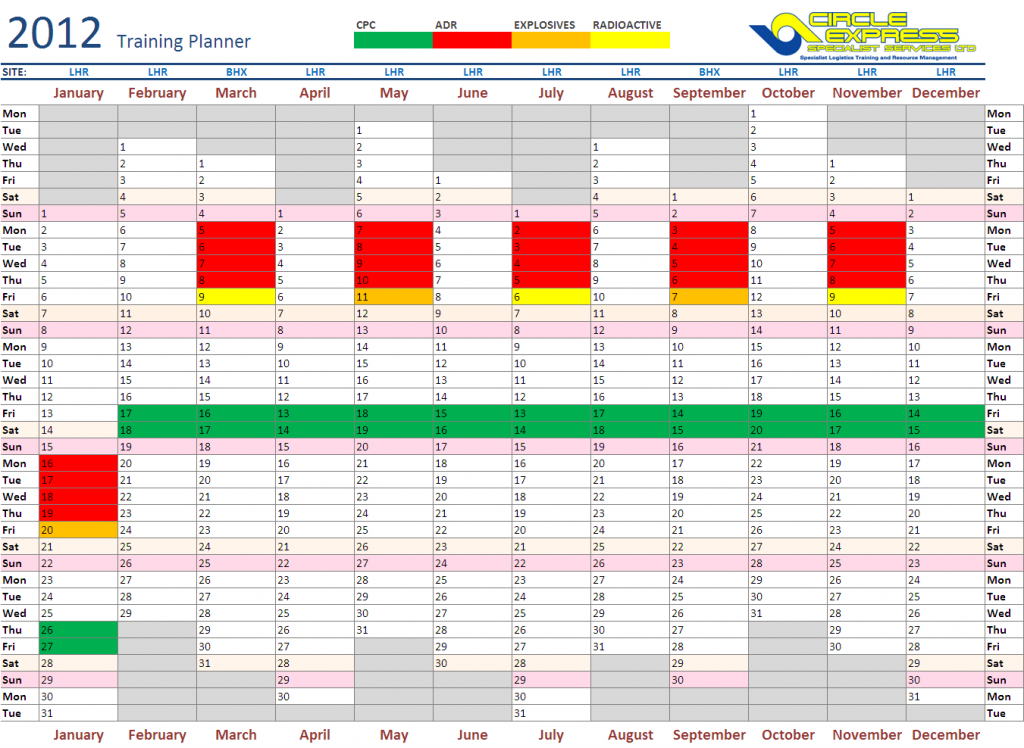This screenshot has height=748, width=1024.
Task: Click the Training Planner heading
Action: click(184, 41)
